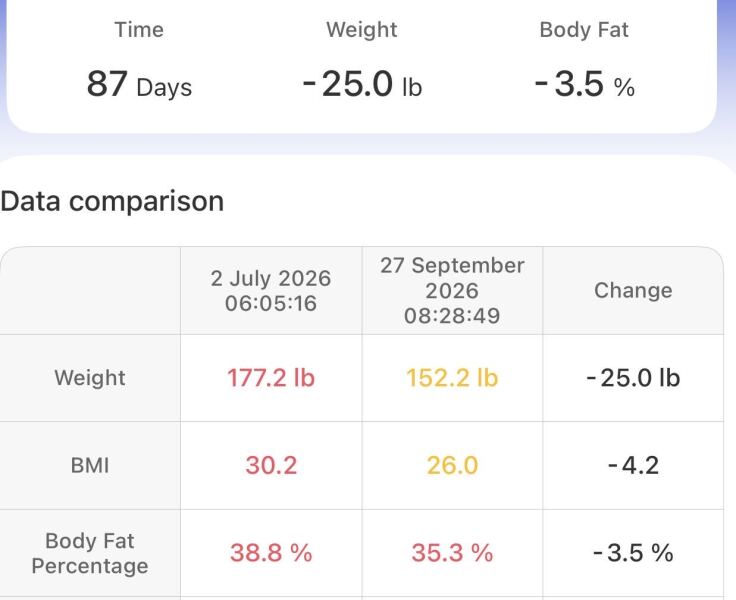Select the 152.2 lb current weight cell
This screenshot has width=736, height=600.
pos(452,378)
